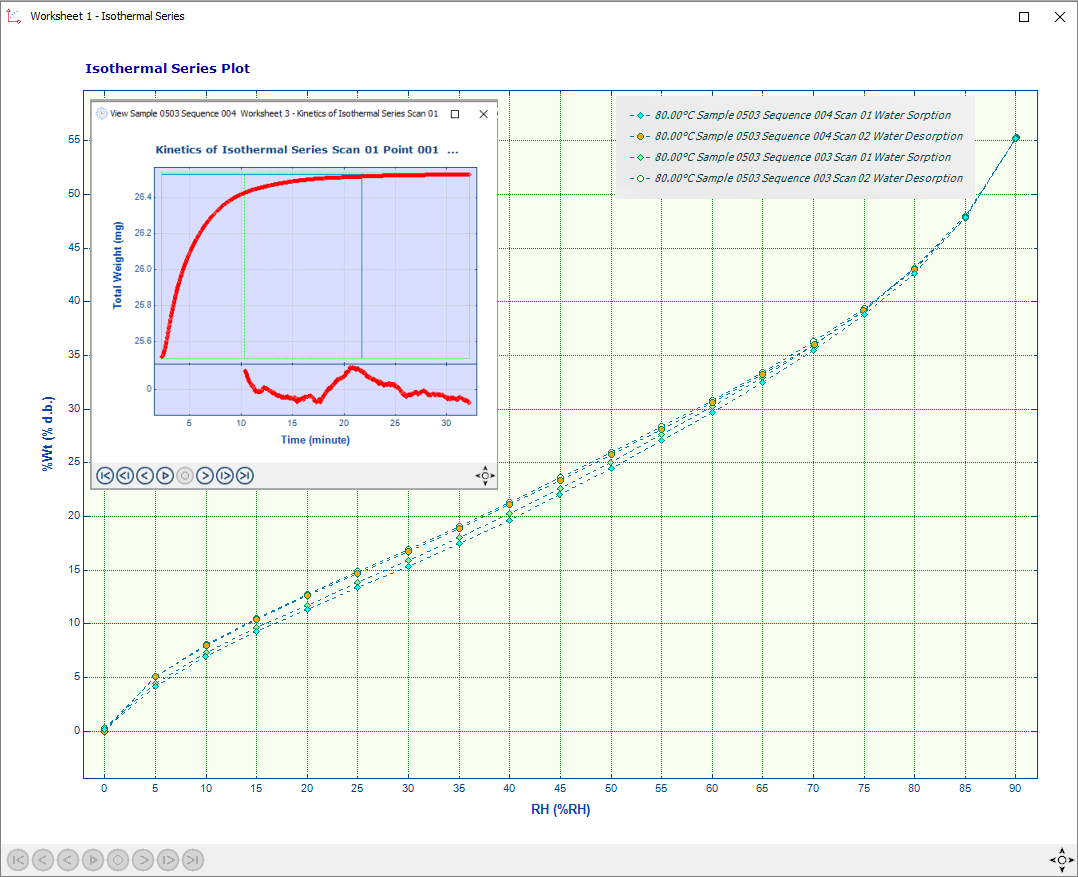Click the topmost data point at 90% RH

point(1016,139)
